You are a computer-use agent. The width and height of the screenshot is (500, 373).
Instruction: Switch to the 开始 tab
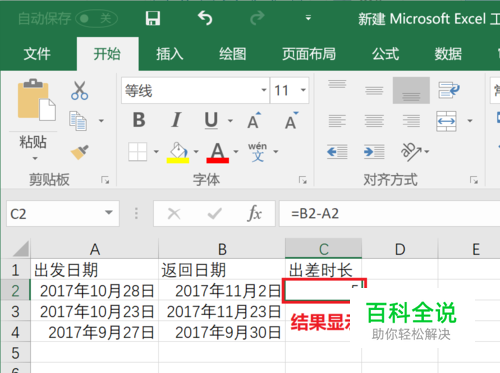tap(107, 54)
